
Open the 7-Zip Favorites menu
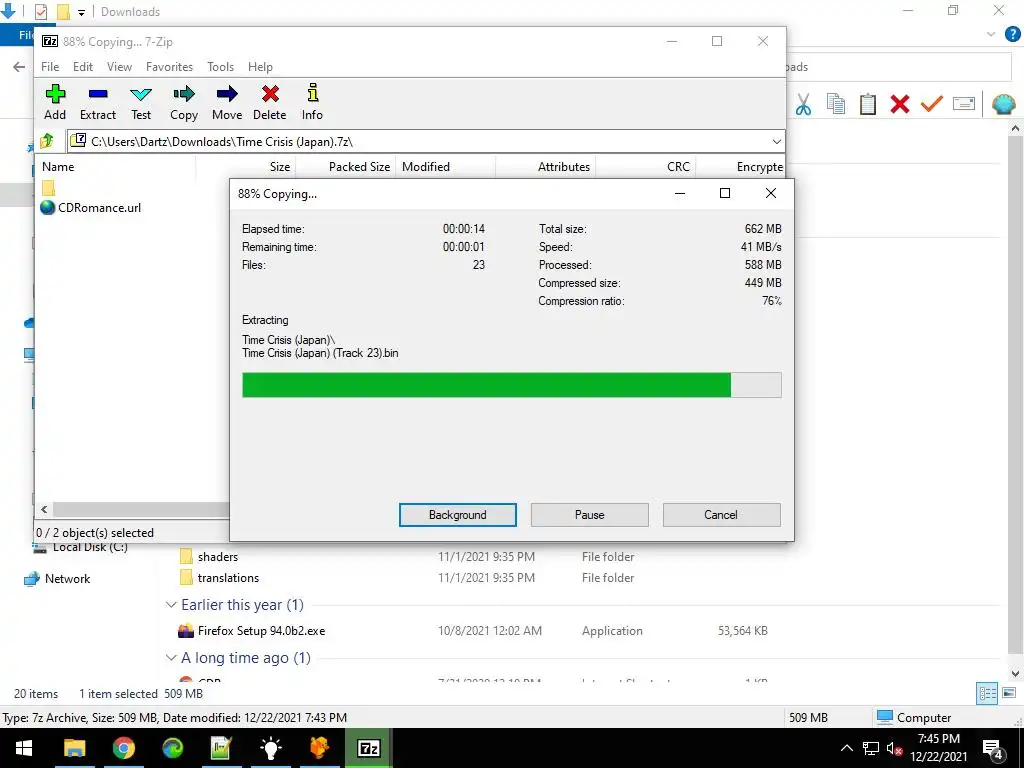[169, 67]
